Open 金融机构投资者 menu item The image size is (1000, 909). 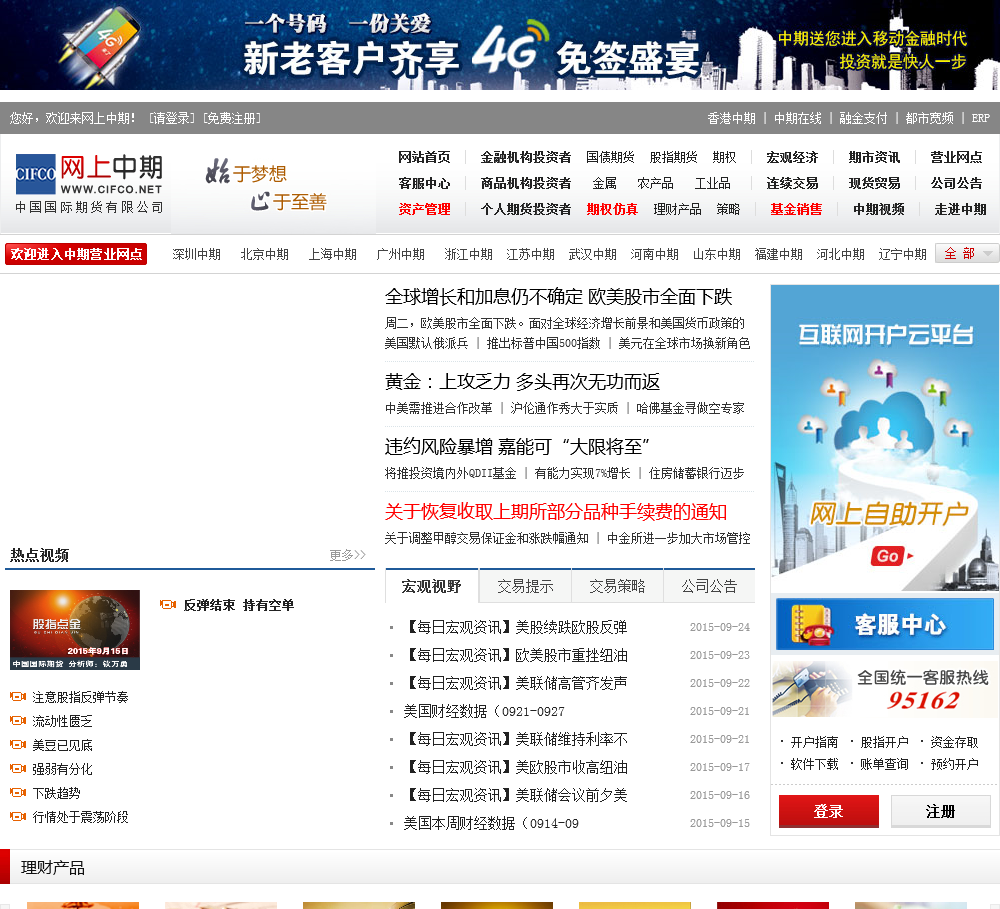[x=526, y=157]
